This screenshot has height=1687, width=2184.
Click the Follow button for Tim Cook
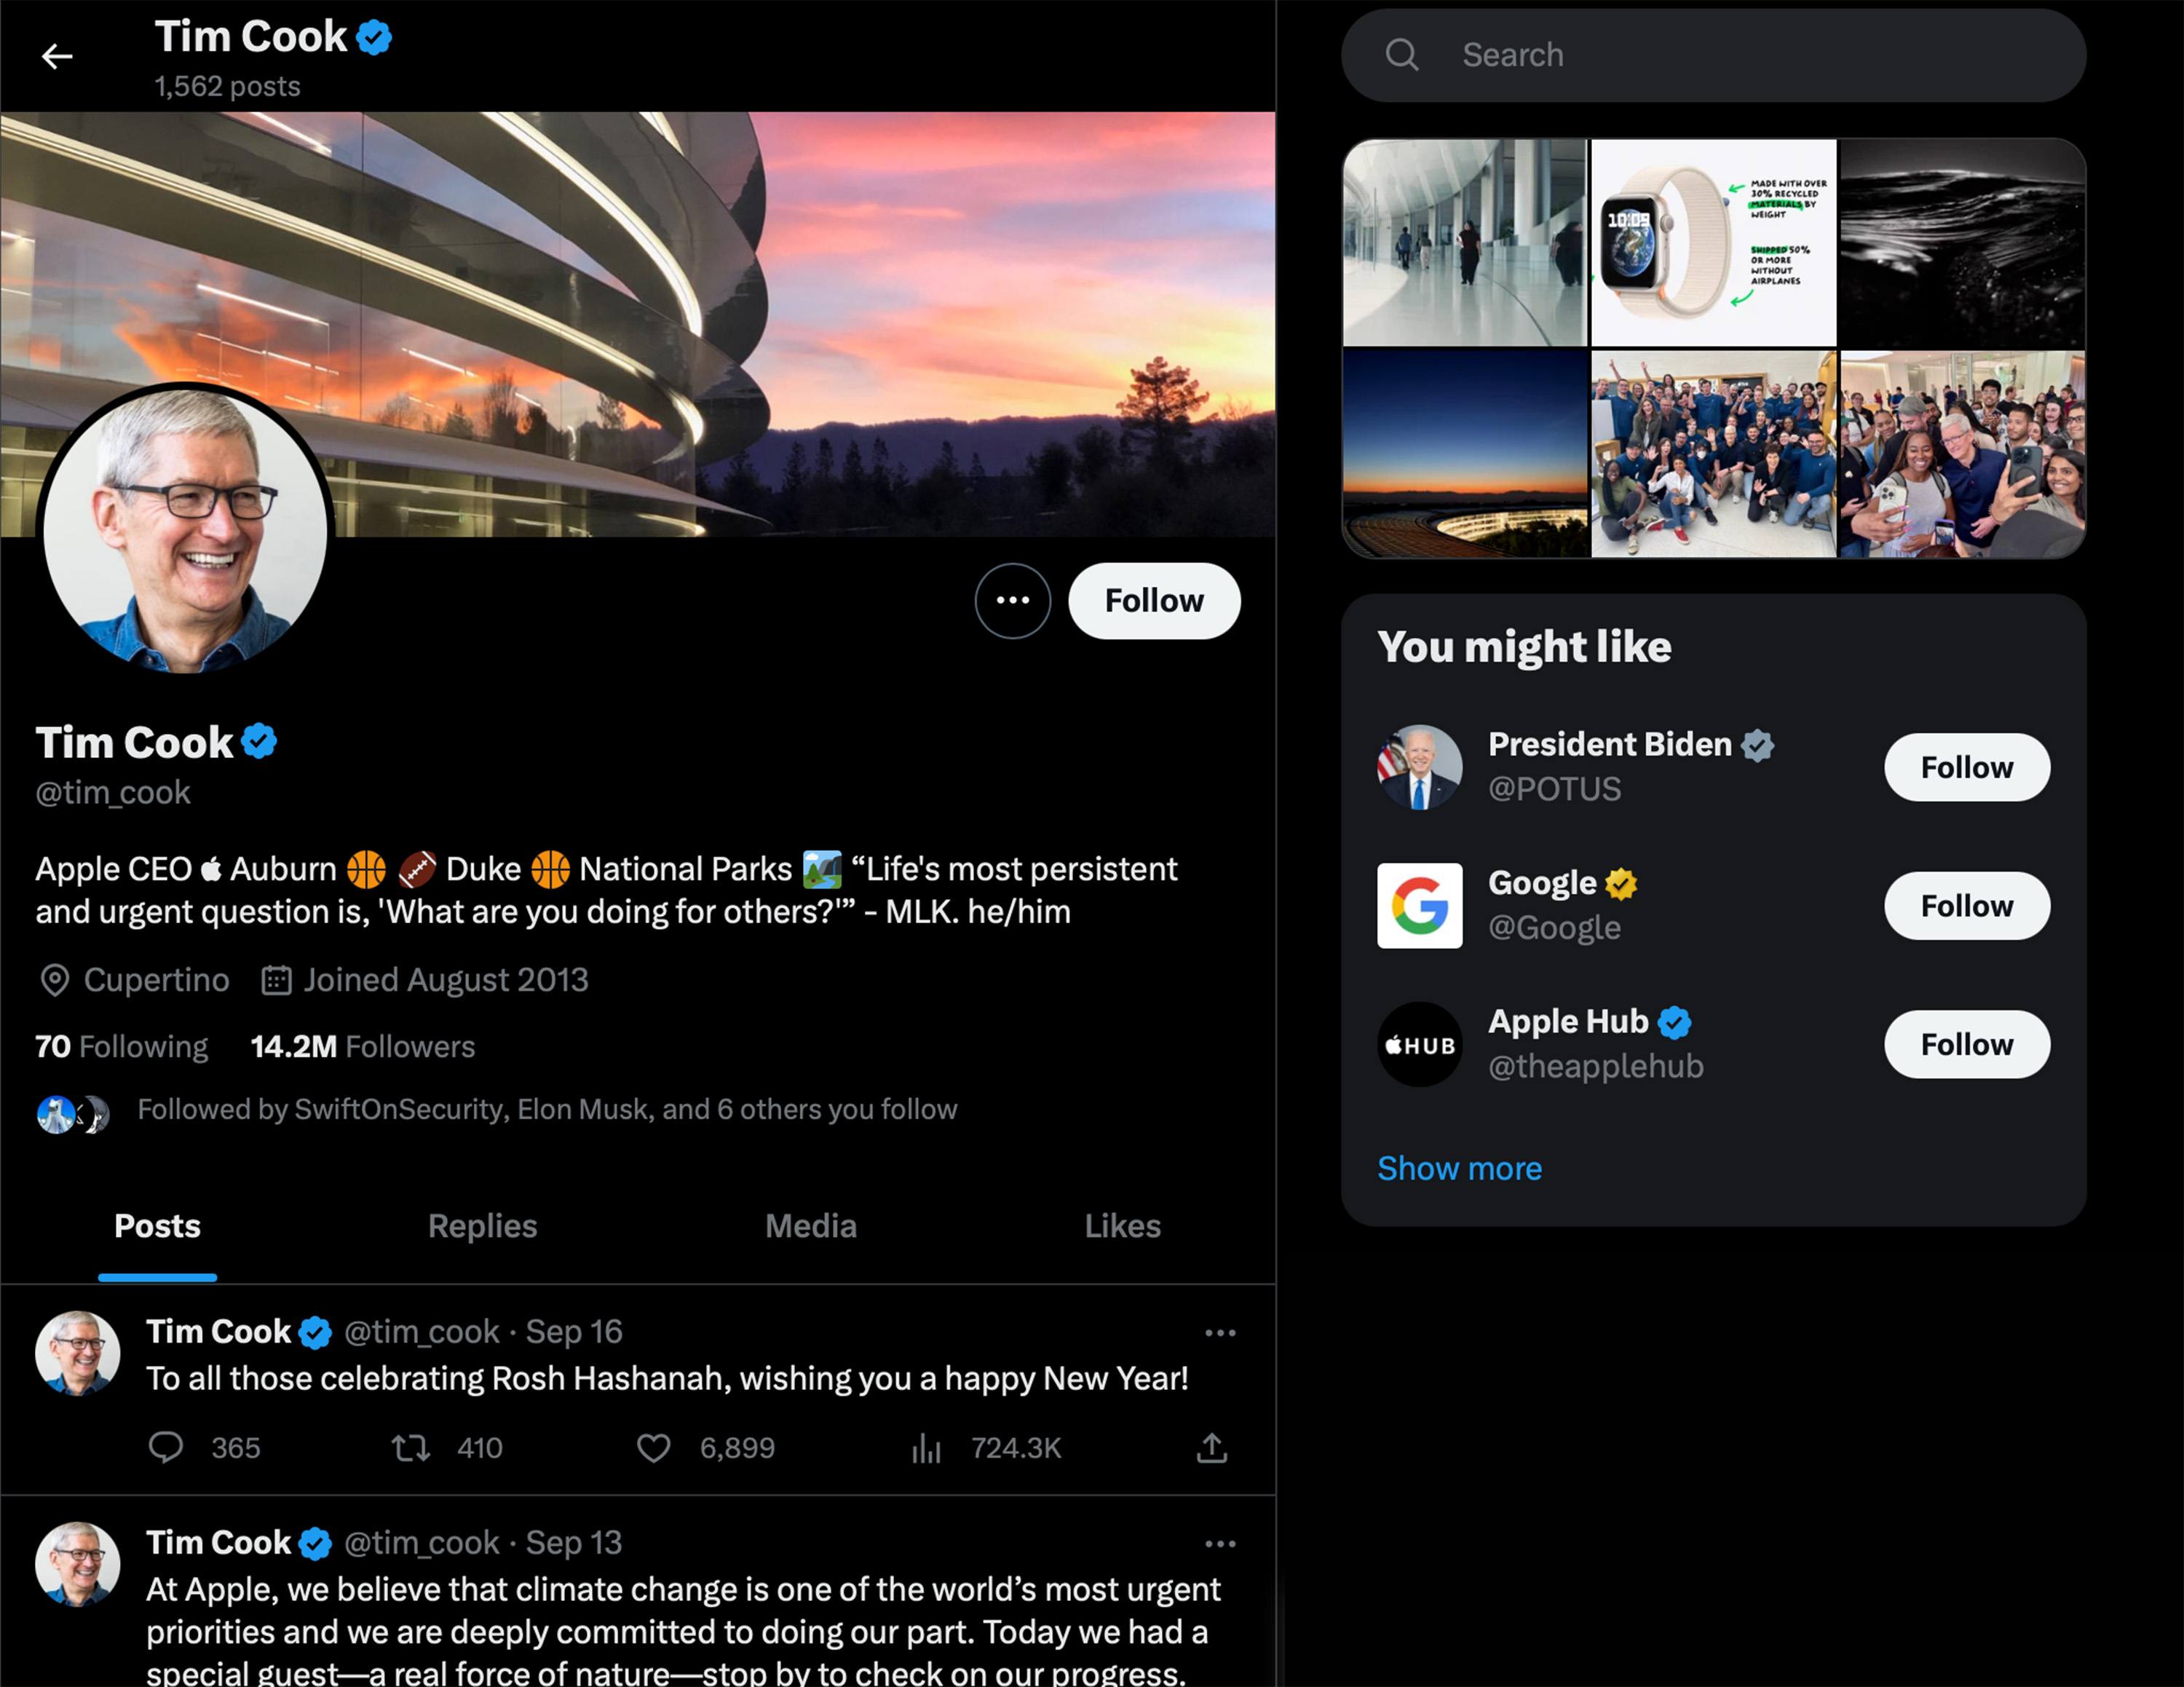tap(1153, 599)
